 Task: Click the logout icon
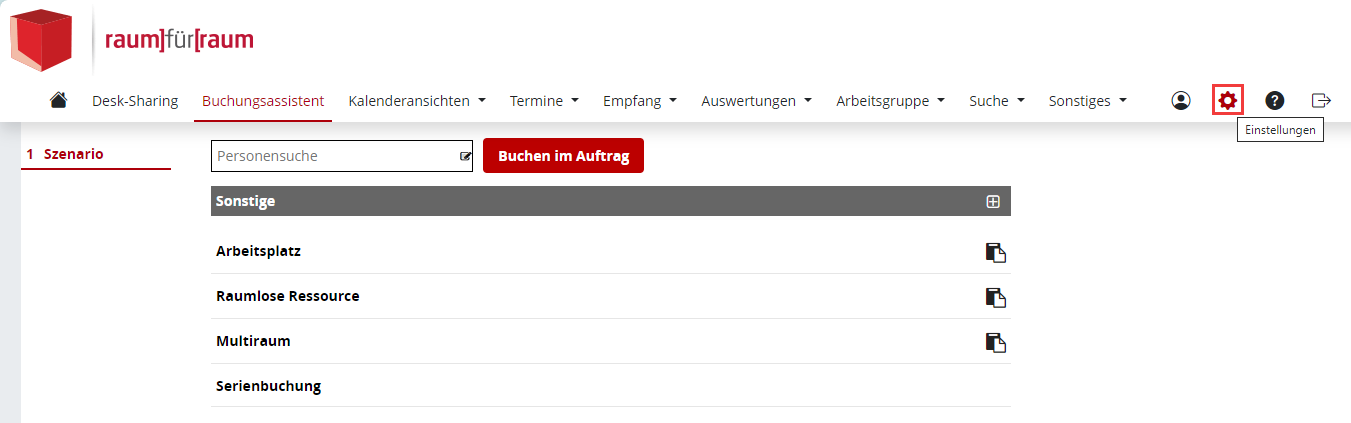tap(1321, 100)
